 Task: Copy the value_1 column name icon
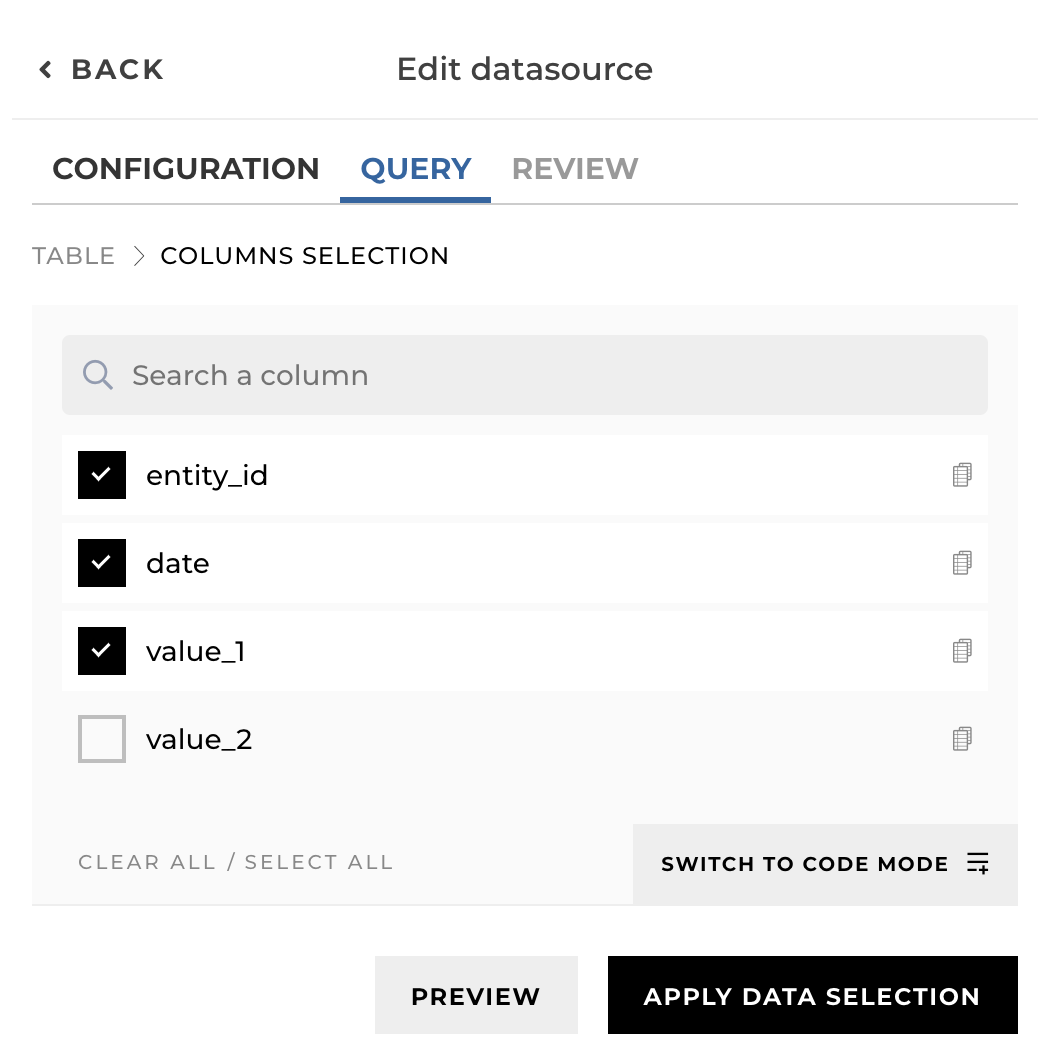tap(962, 651)
